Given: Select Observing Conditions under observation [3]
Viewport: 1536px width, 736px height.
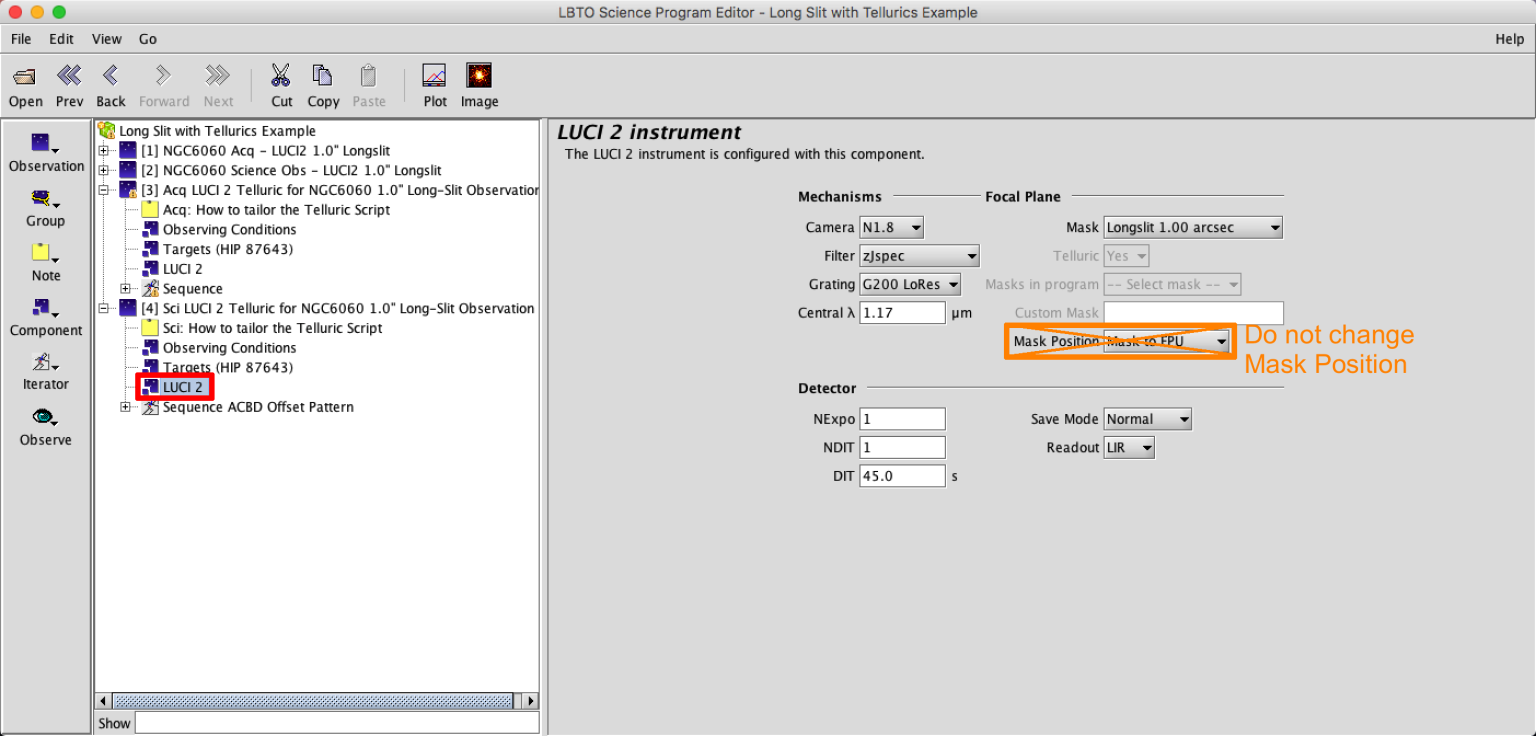Looking at the screenshot, I should pyautogui.click(x=229, y=229).
